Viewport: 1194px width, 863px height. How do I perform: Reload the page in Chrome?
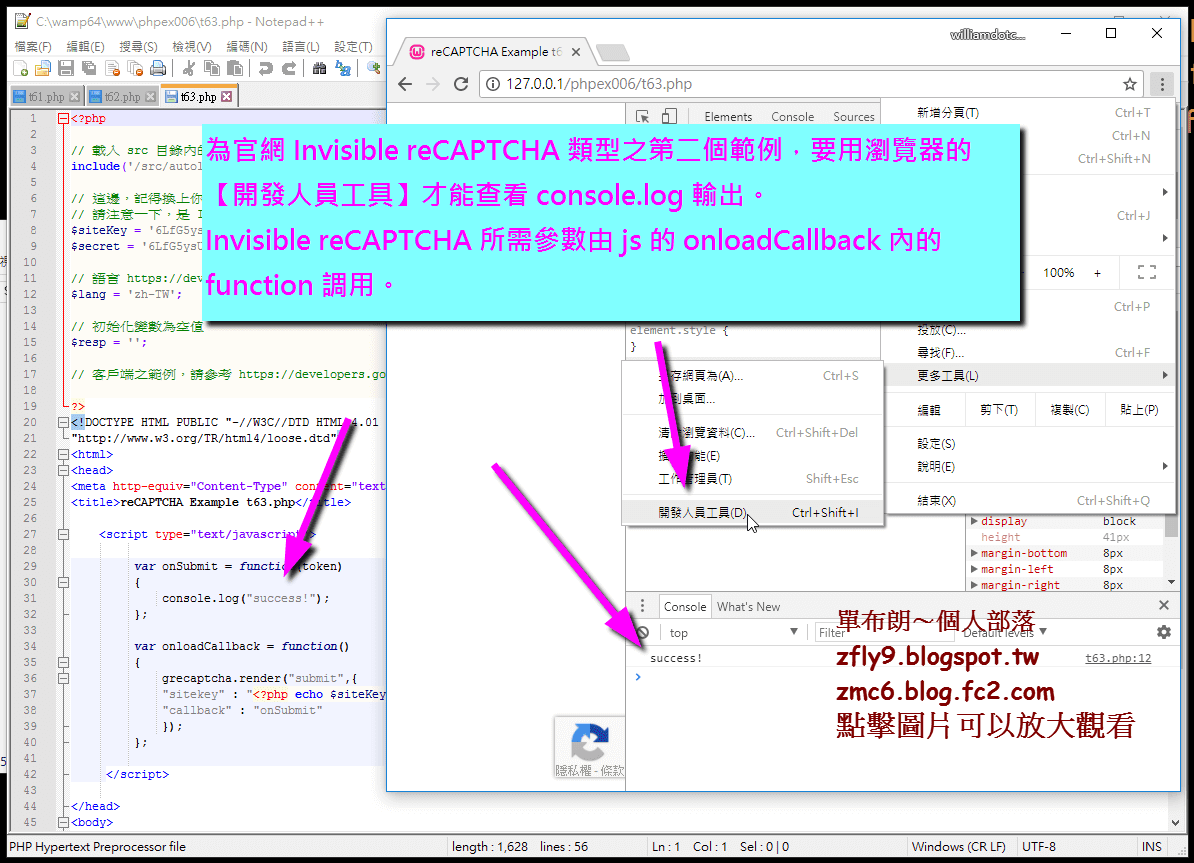point(461,84)
